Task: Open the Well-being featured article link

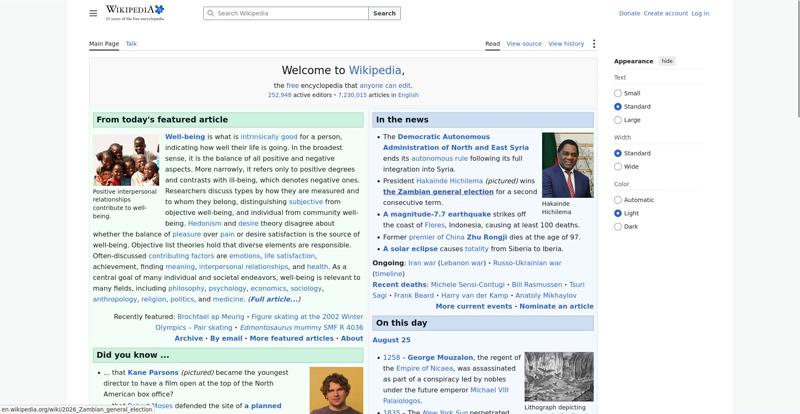Action: (x=185, y=137)
